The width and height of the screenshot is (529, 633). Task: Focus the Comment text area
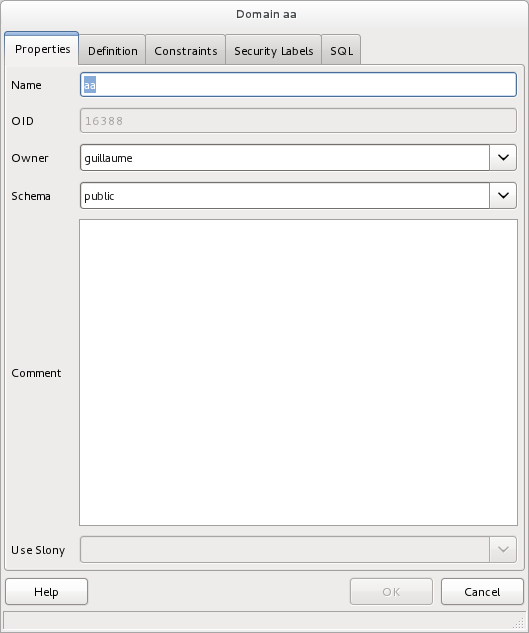click(298, 372)
